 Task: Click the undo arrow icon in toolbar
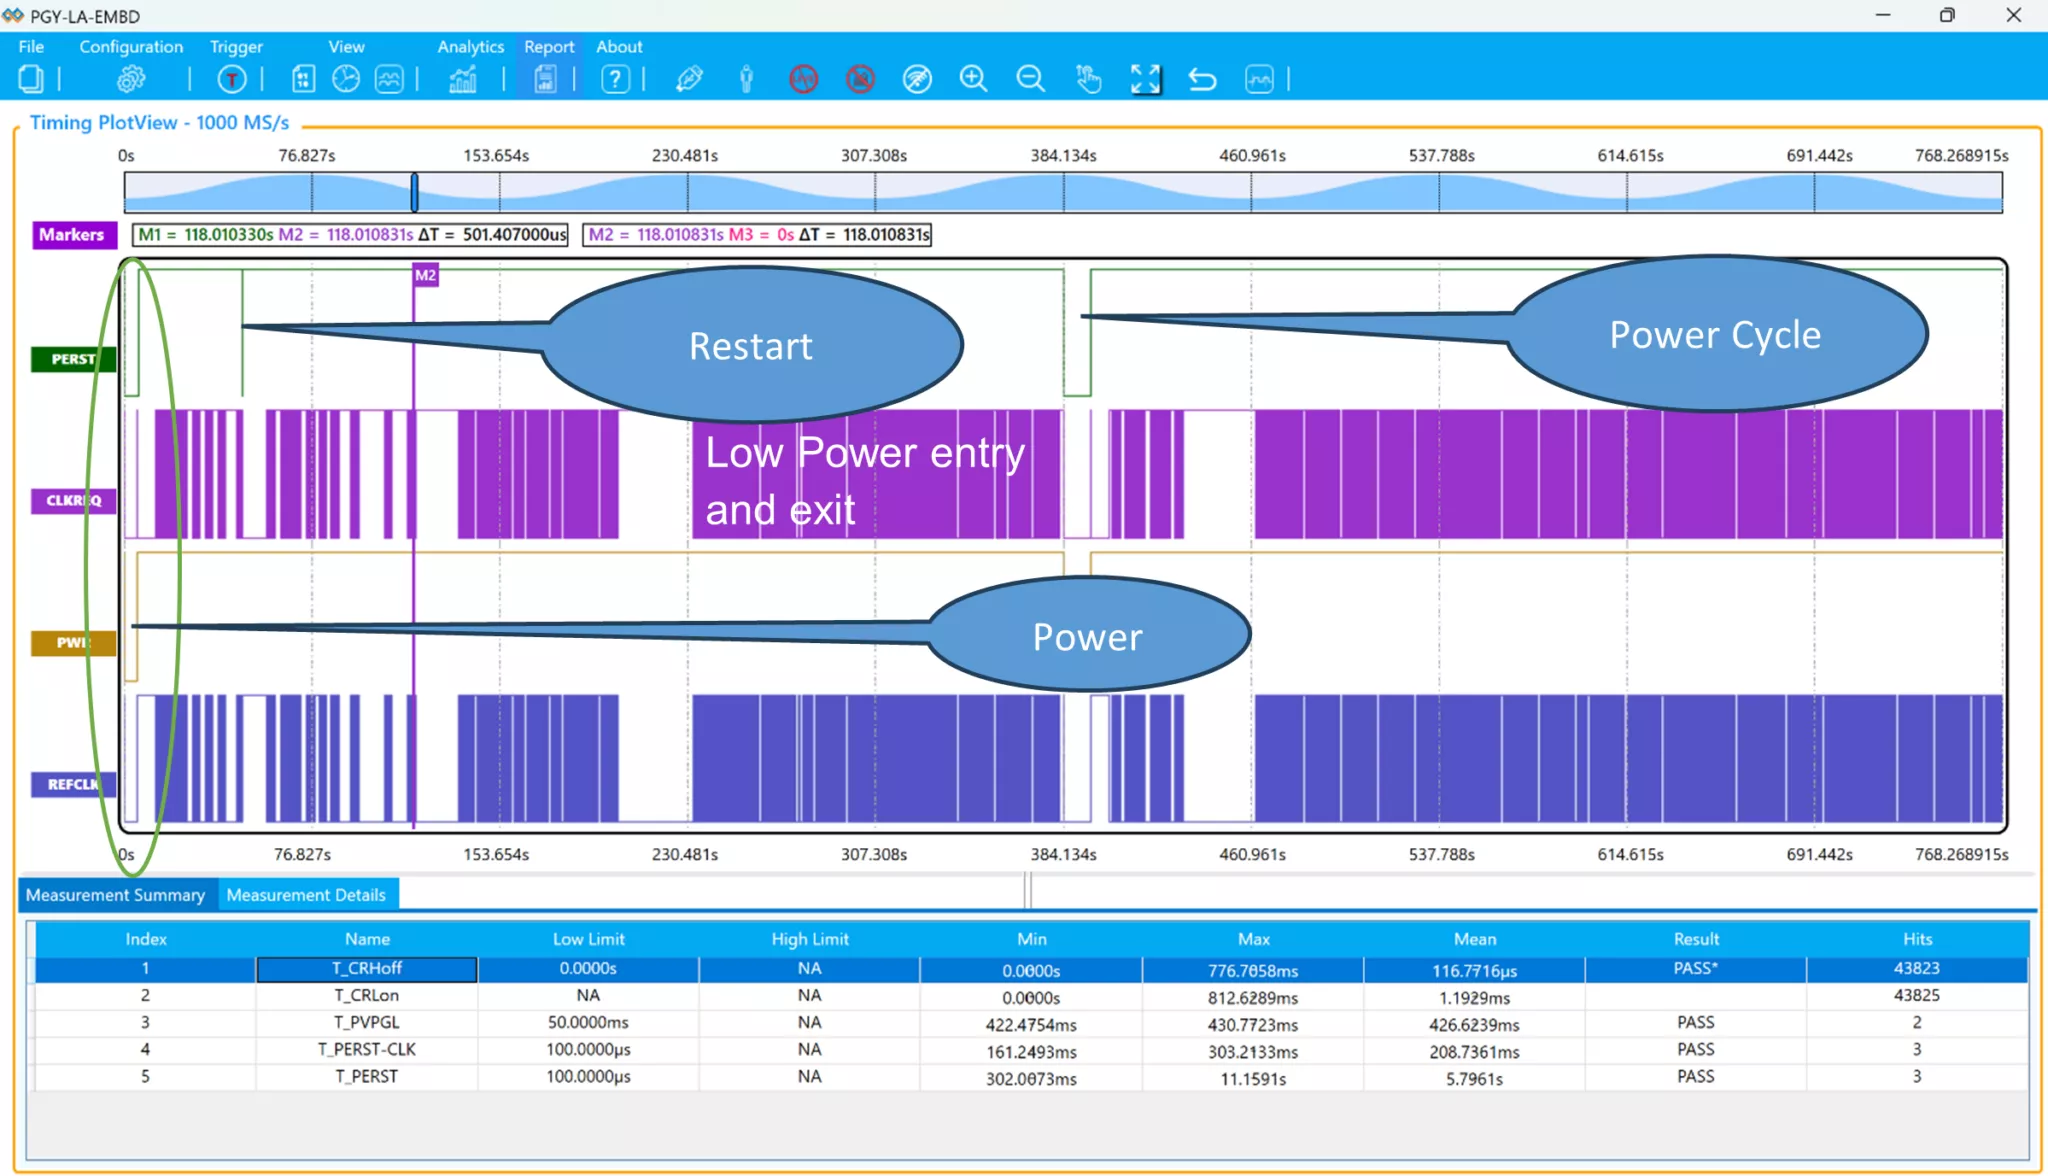click(x=1202, y=79)
